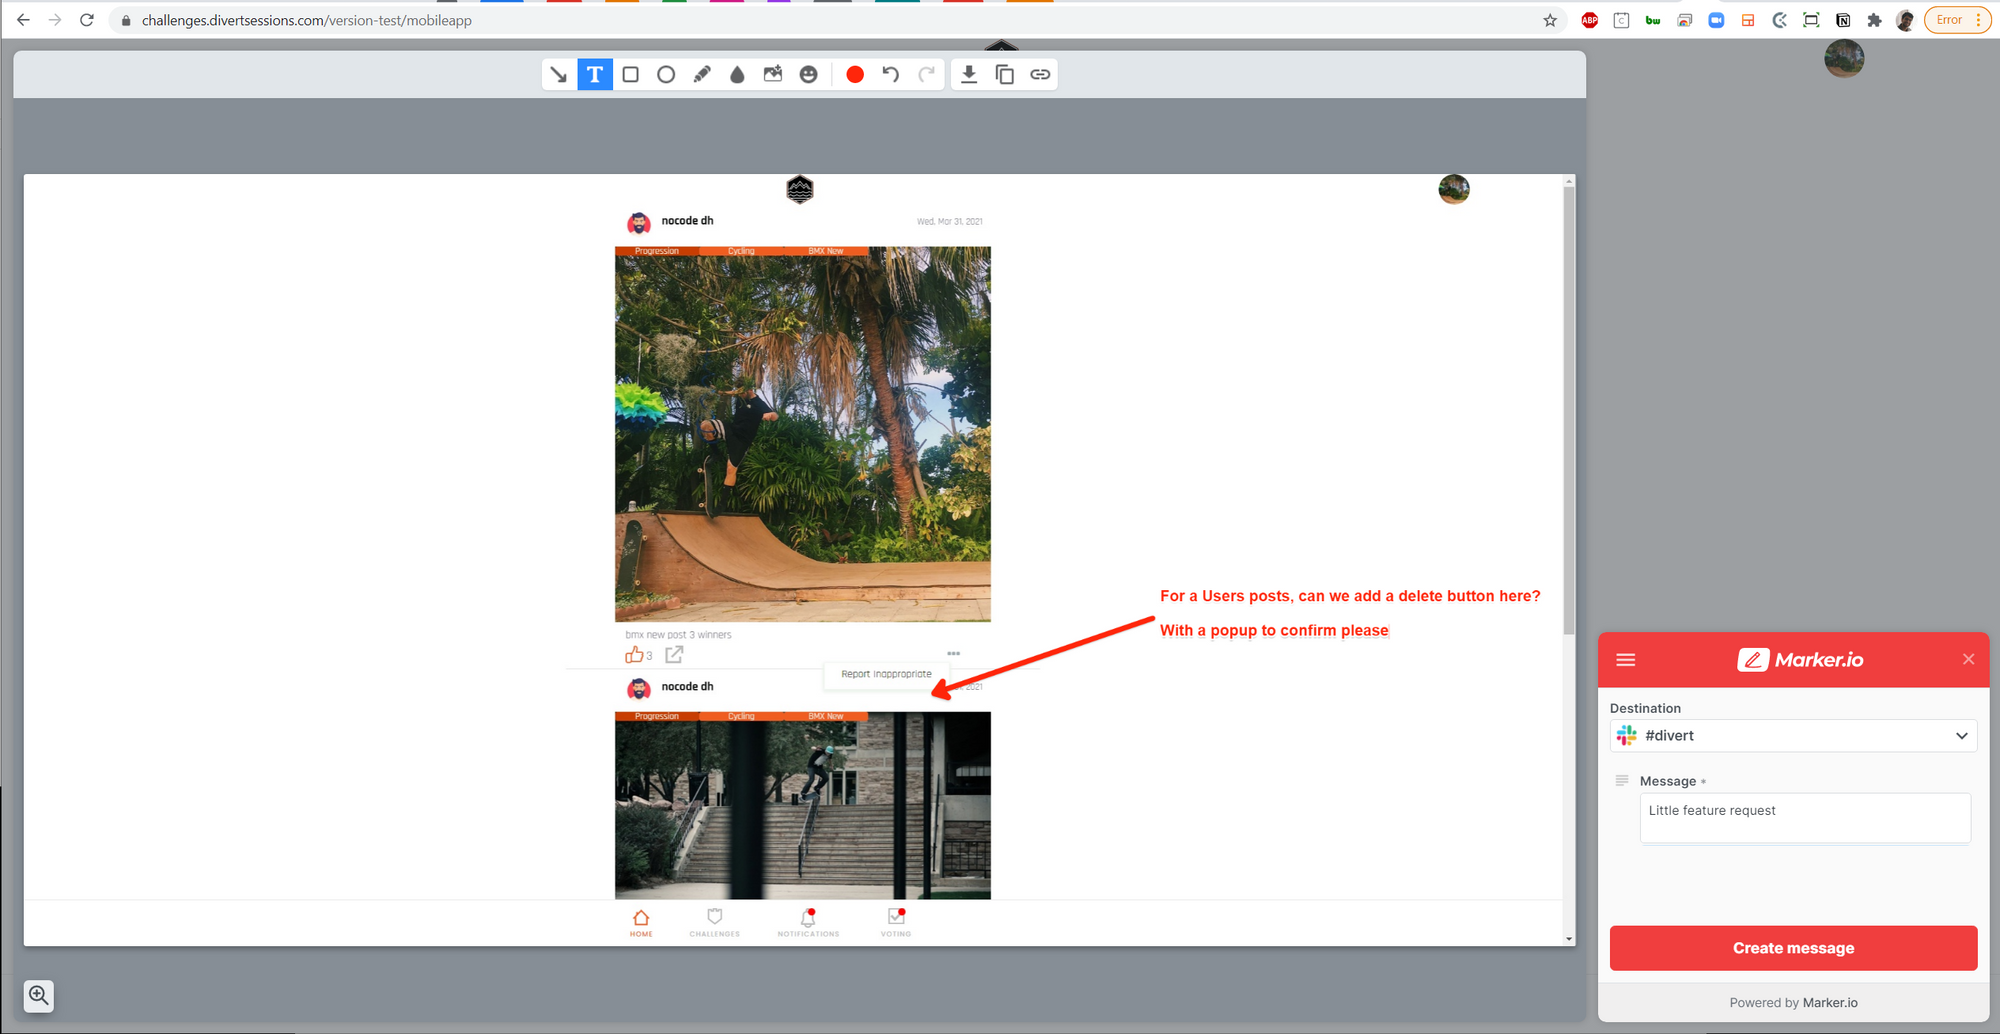Copy screenshot to clipboard

pos(1005,75)
